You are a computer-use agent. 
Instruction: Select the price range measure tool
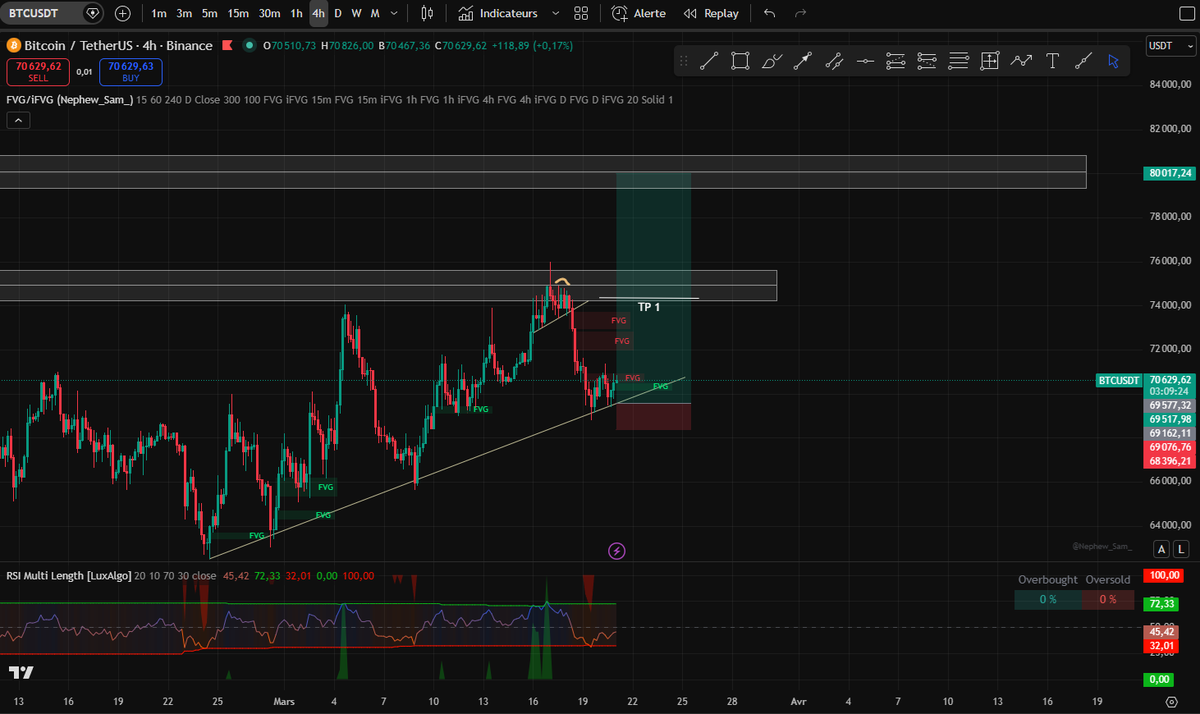point(990,61)
